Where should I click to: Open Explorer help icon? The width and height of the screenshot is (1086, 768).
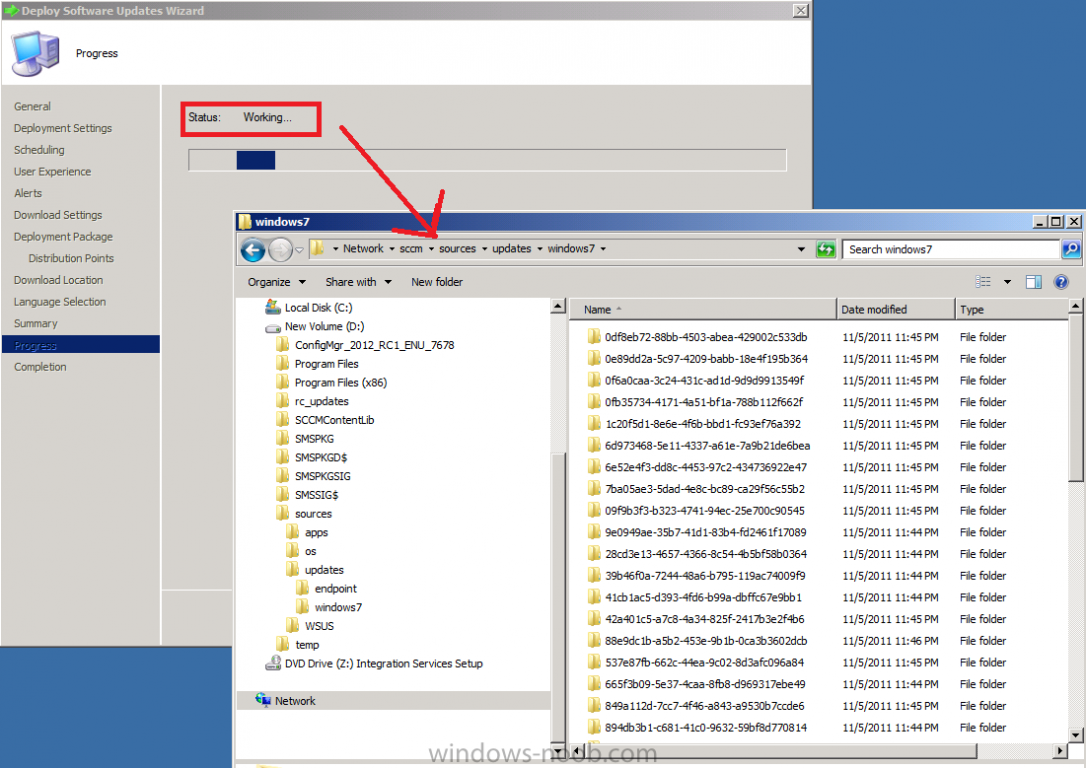coord(1060,281)
